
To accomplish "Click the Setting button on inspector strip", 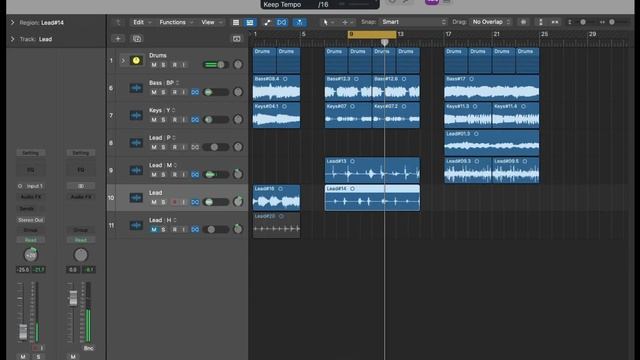I will coord(31,153).
